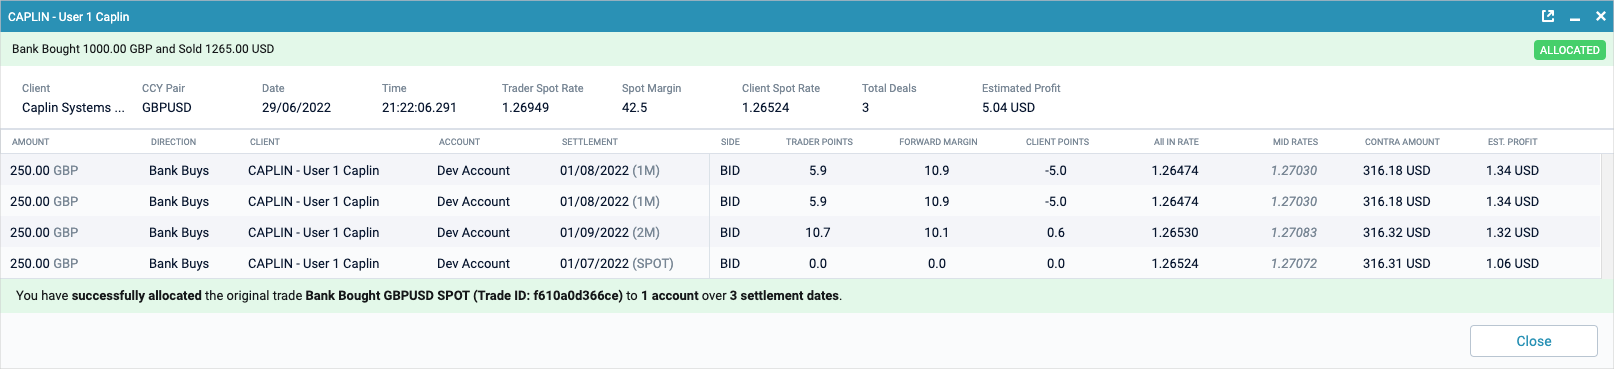Click the Estimated Profit 5.04 USD
1614x369 pixels.
click(x=1008, y=107)
